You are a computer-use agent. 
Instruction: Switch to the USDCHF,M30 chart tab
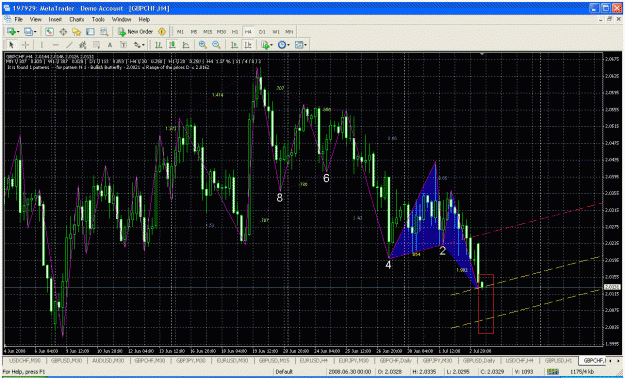coord(25,360)
